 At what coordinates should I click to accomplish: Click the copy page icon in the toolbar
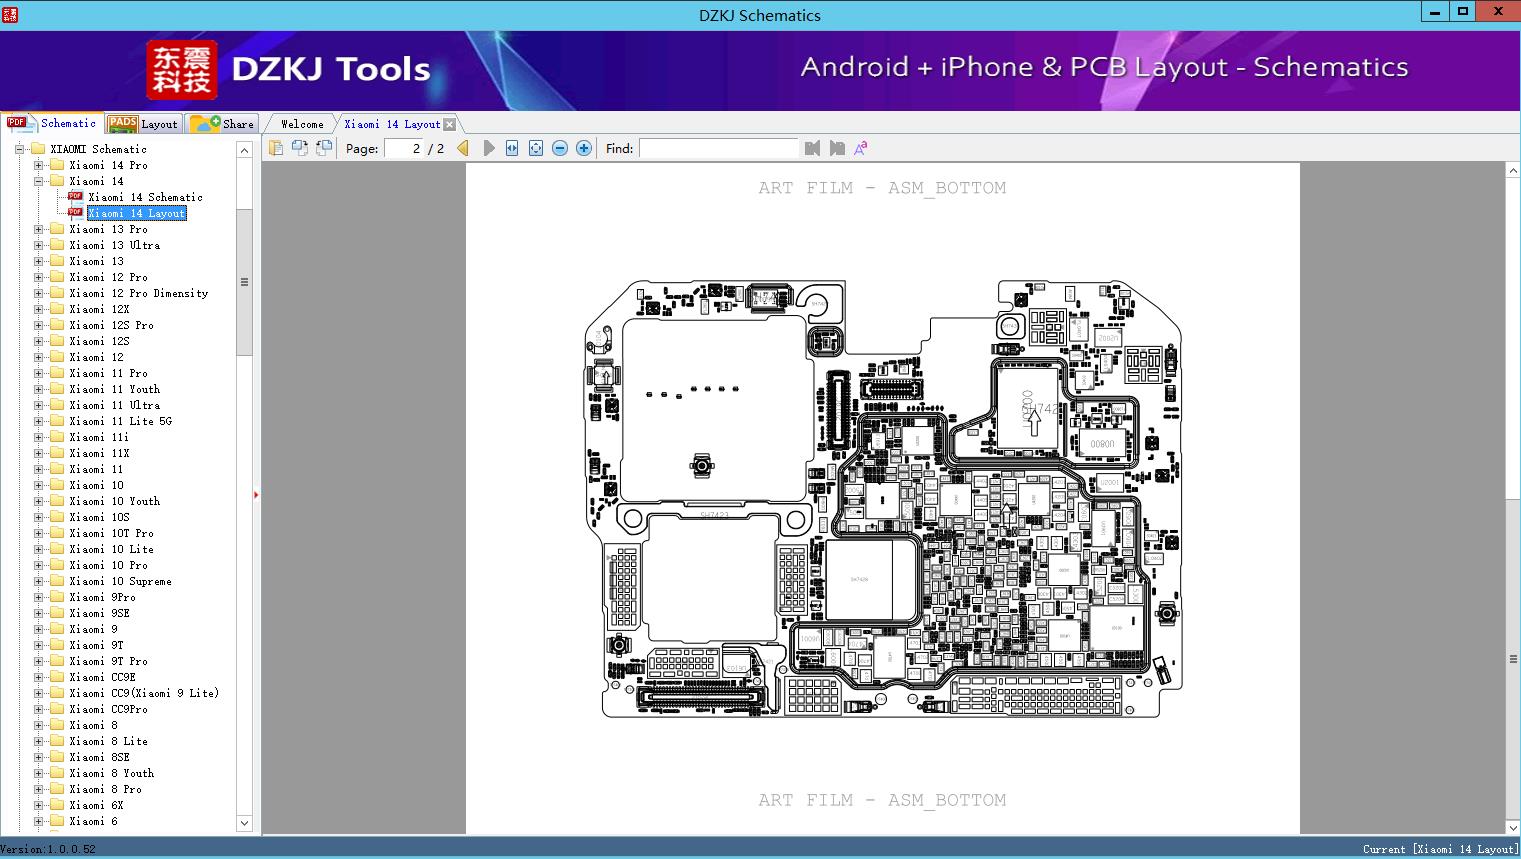point(276,148)
